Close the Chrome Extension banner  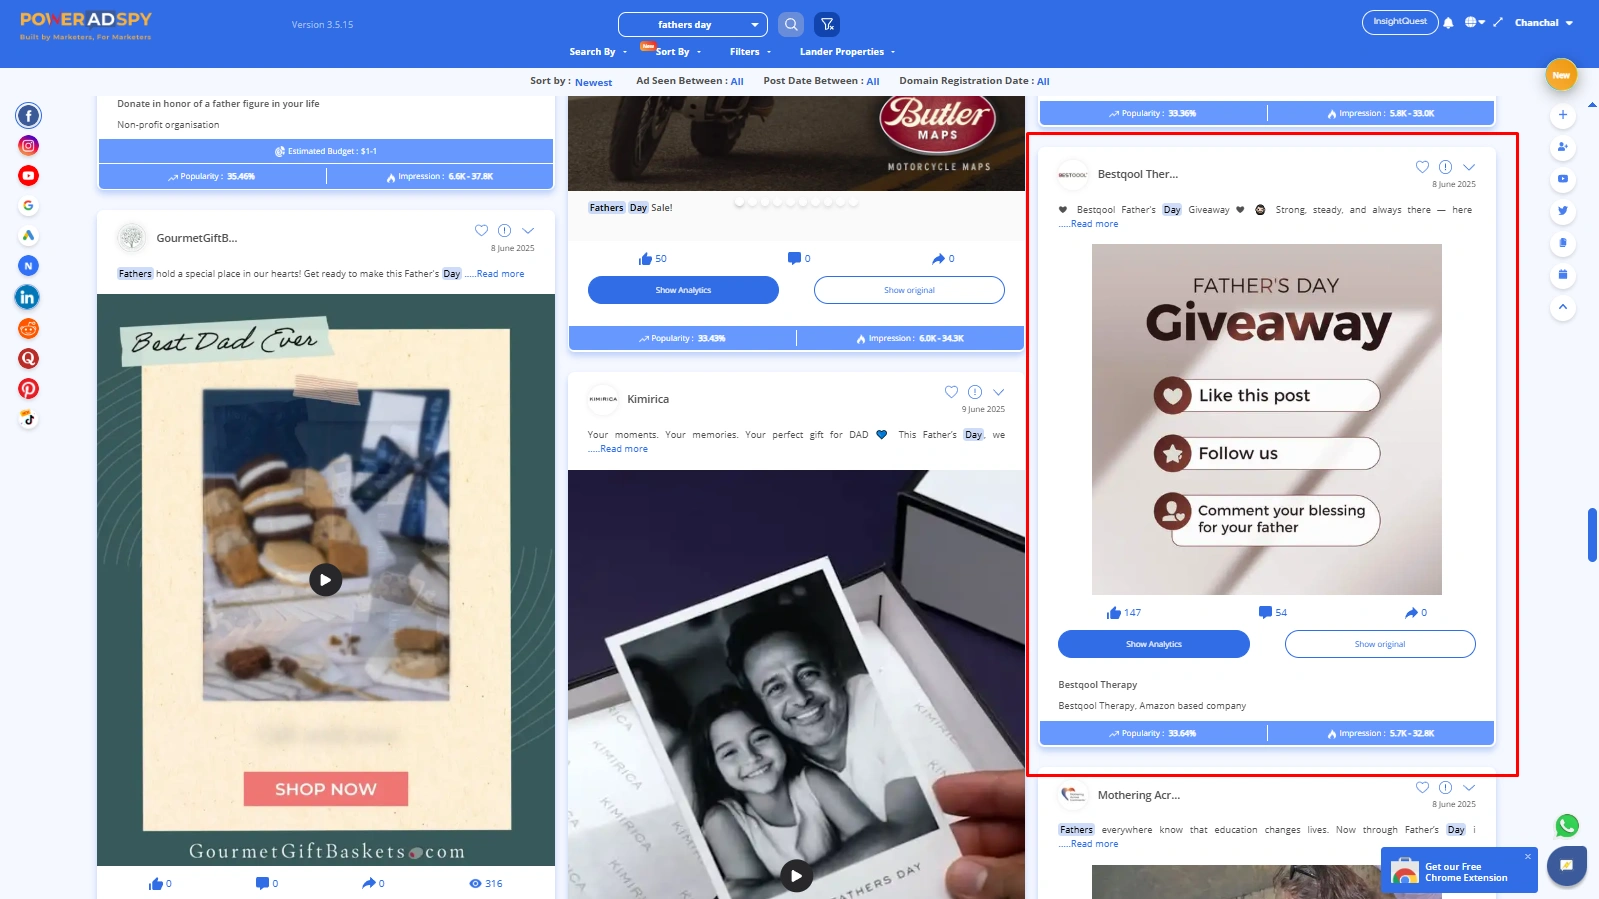[x=1528, y=856]
